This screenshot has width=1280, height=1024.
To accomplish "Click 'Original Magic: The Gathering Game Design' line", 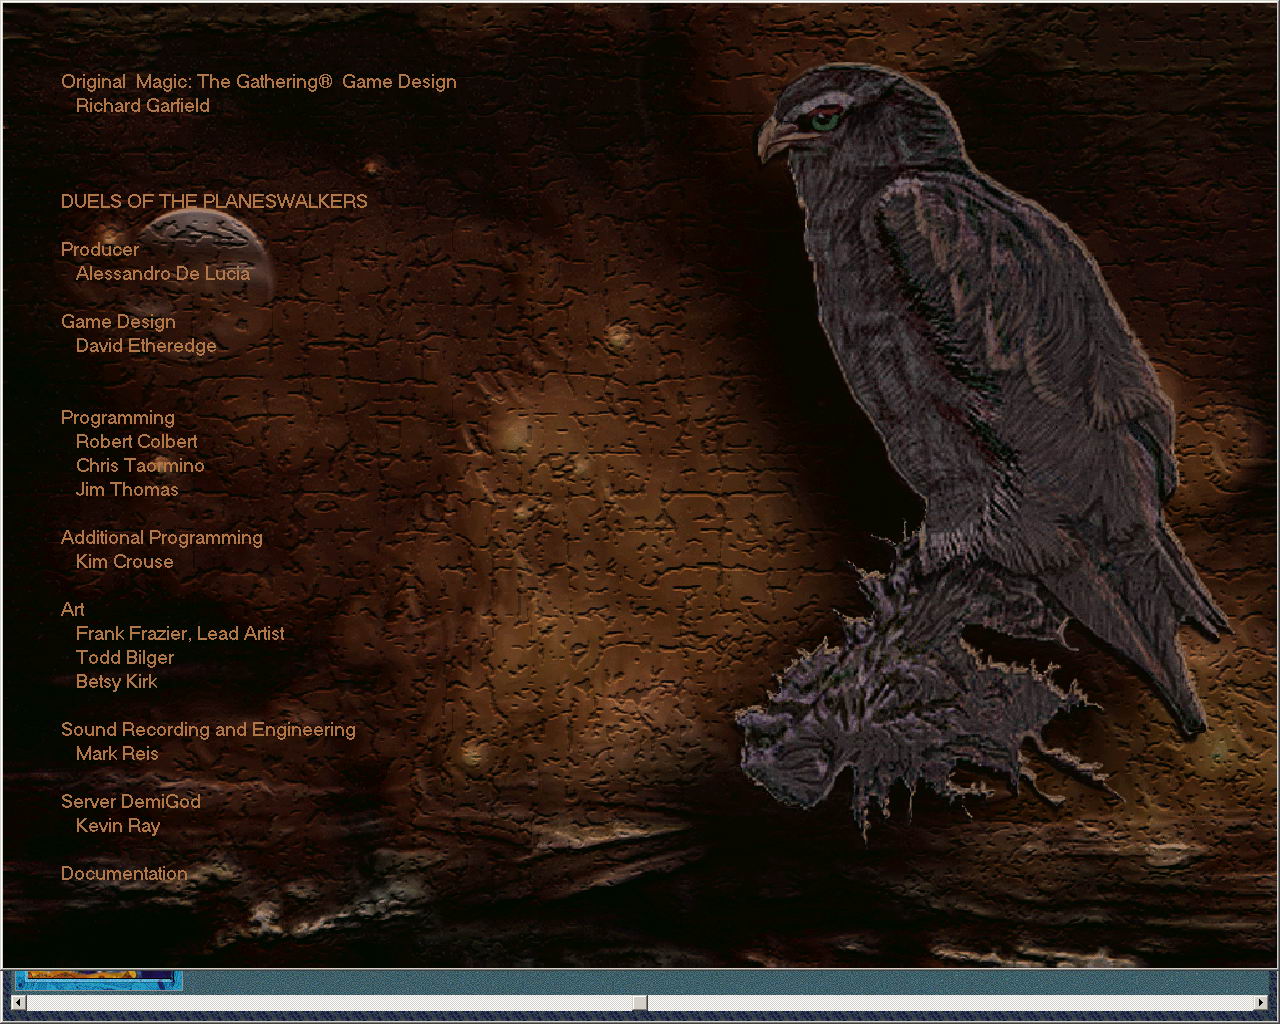I will [x=259, y=82].
